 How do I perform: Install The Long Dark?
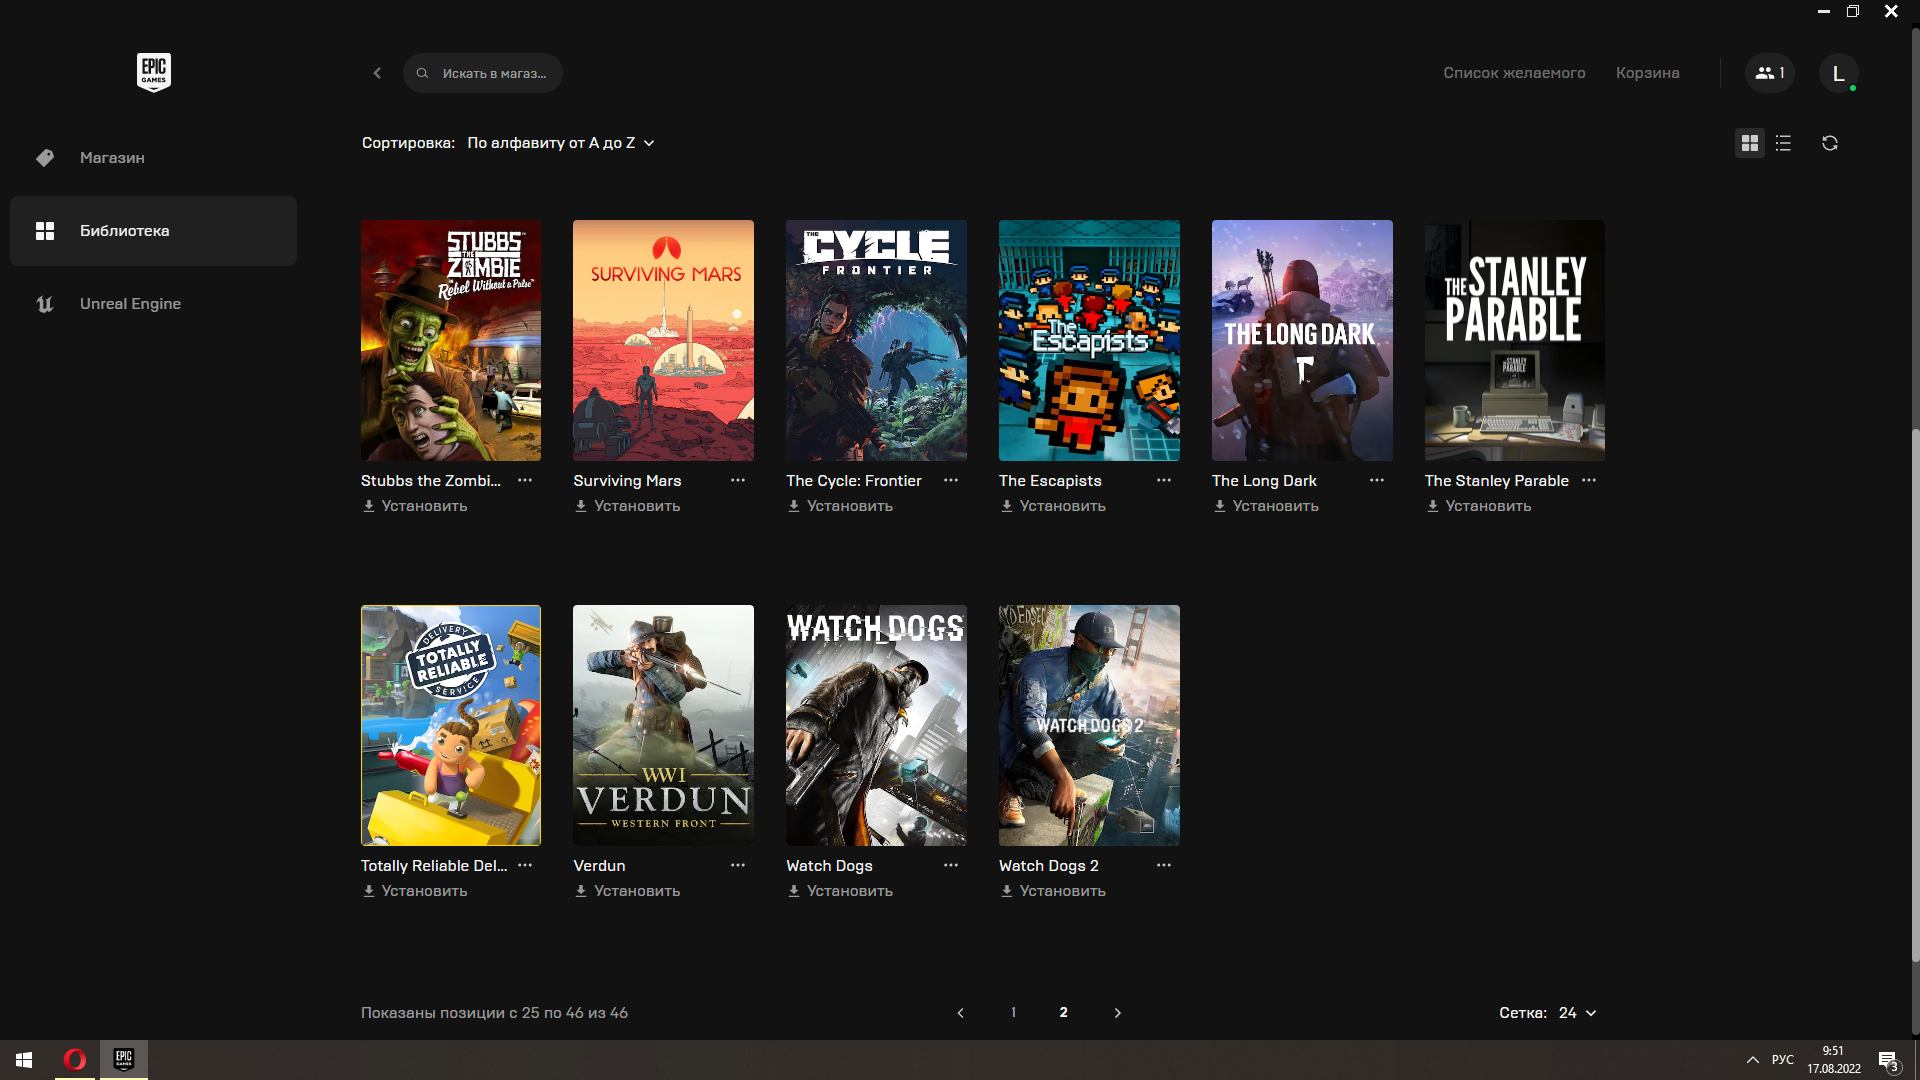pos(1266,506)
